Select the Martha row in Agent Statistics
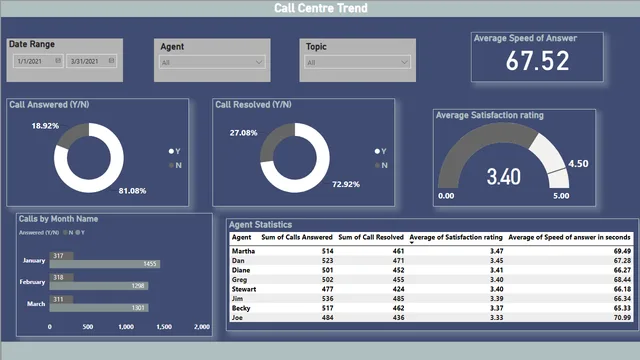Image resolution: width=640 pixels, height=360 pixels. pyautogui.click(x=431, y=251)
